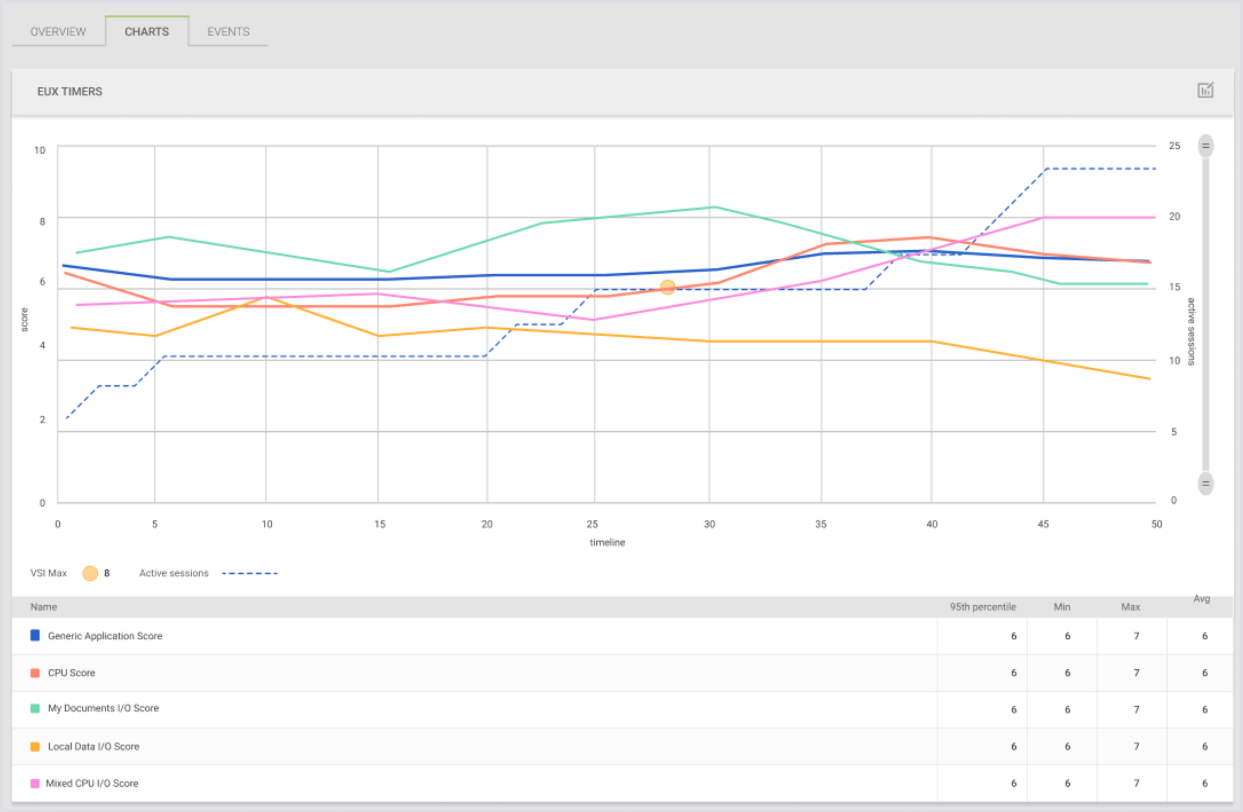Viewport: 1243px width, 812px height.
Task: Switch to the Overview tab
Action: point(58,32)
